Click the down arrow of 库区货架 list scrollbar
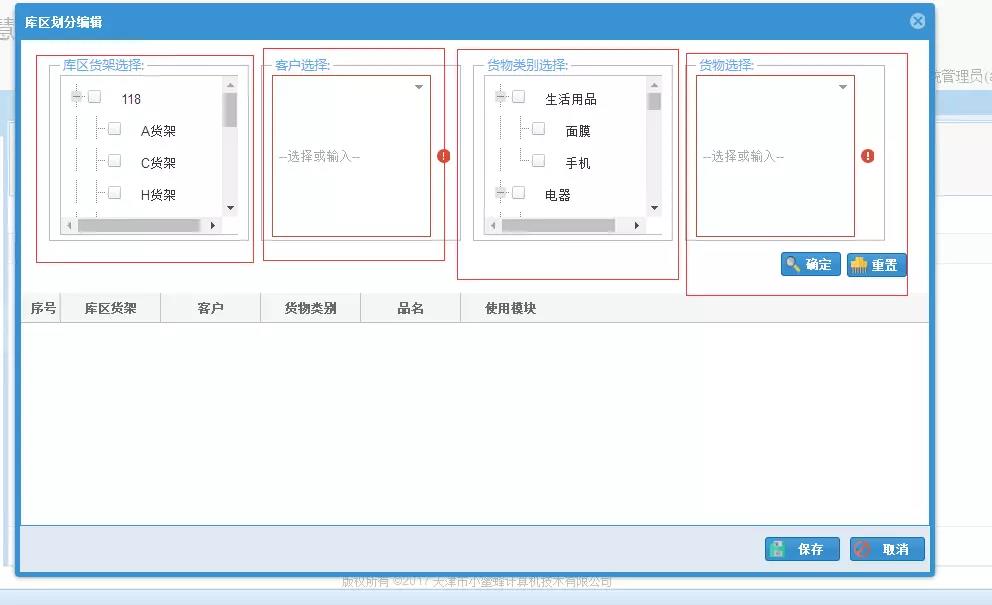Screen dimensions: 992x605 pyautogui.click(x=231, y=208)
